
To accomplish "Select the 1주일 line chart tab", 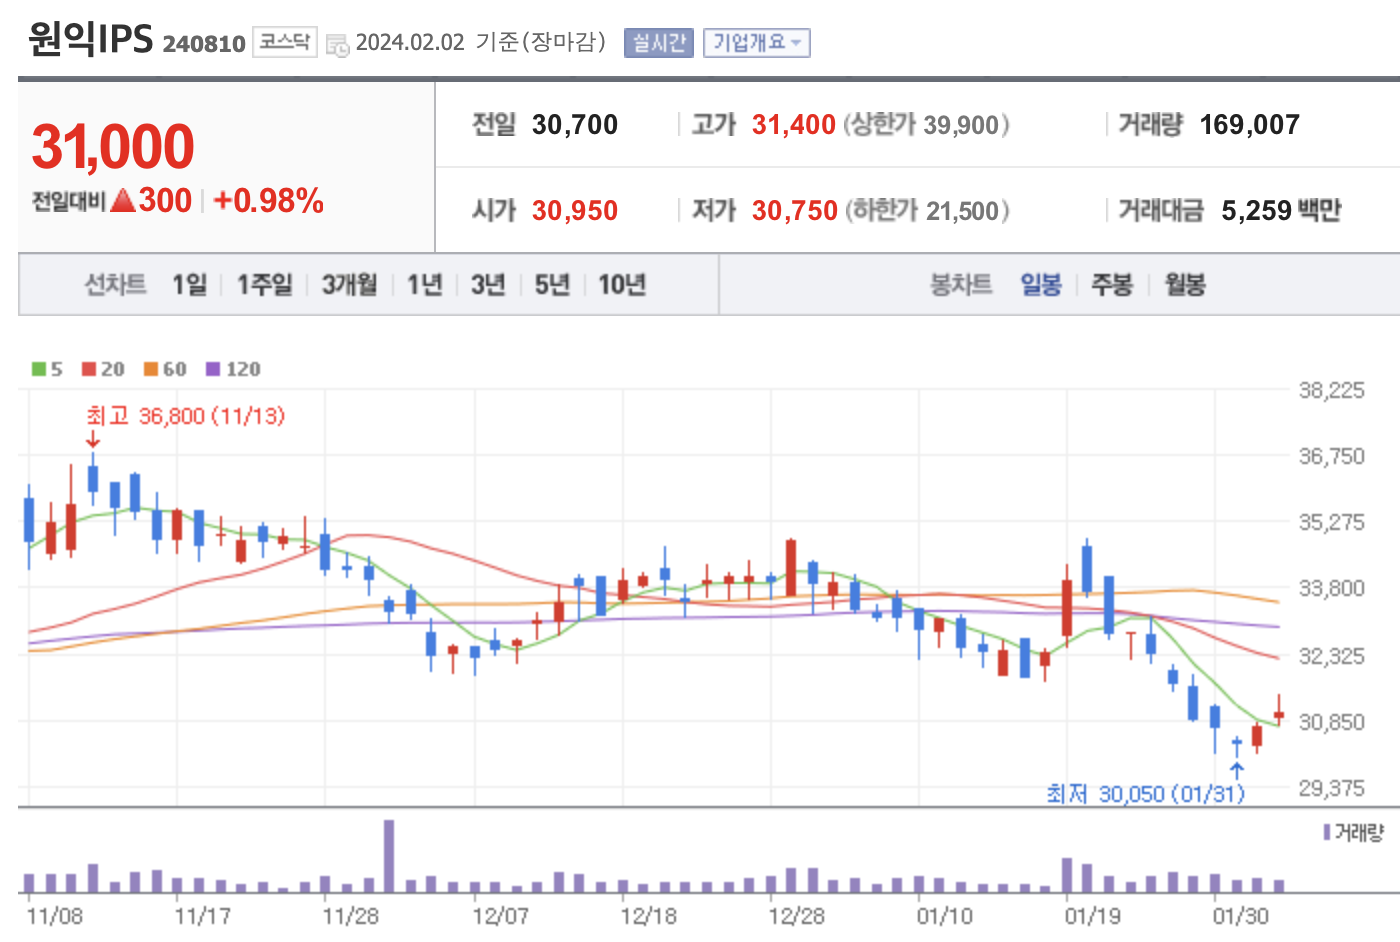I will tap(264, 285).
